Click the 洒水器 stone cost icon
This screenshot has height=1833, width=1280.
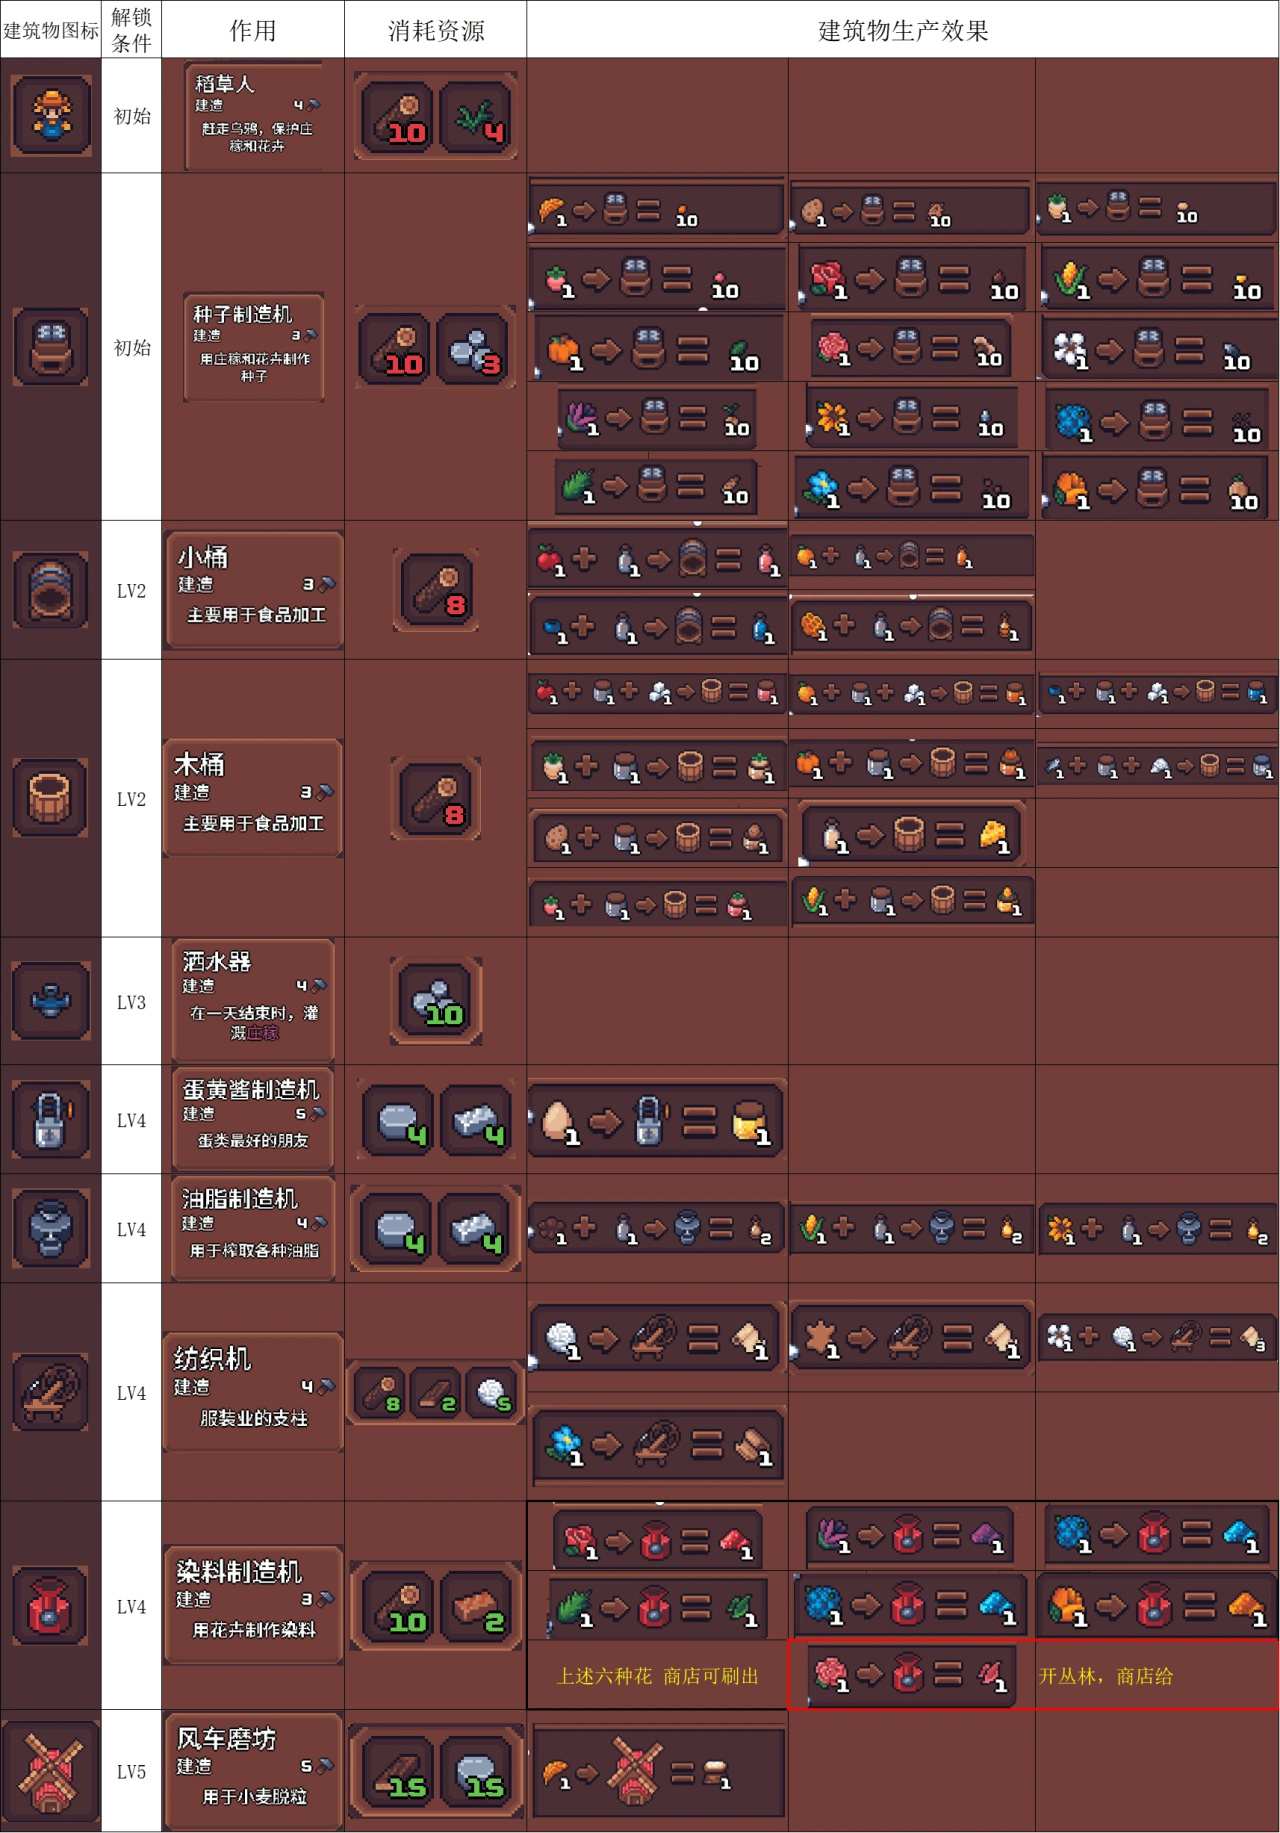[x=436, y=1000]
